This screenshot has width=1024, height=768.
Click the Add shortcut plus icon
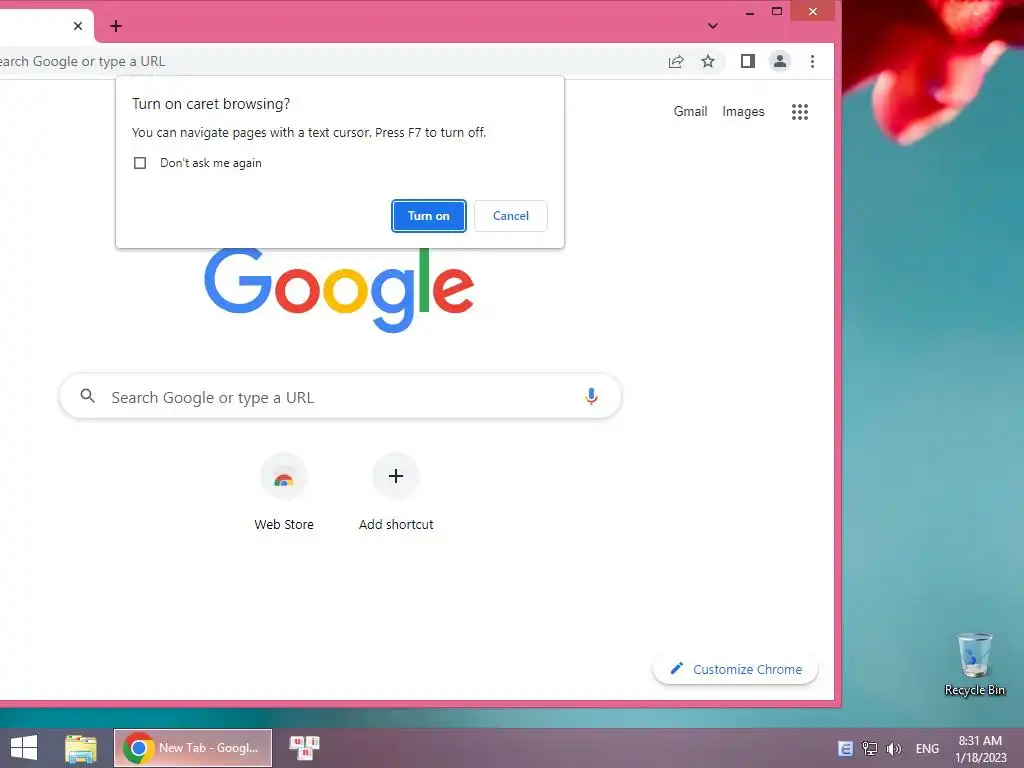(396, 476)
